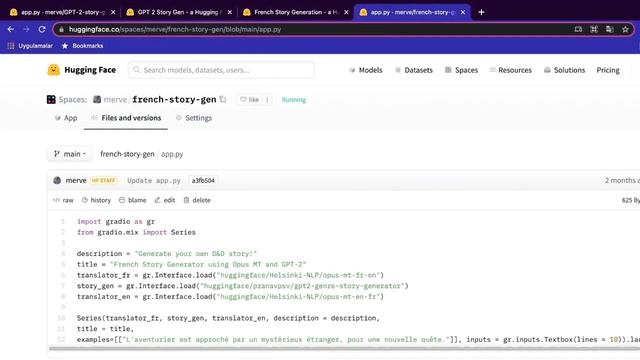Switch to GPT 2 Story Gen tab
Image resolution: width=640 pixels, height=360 pixels.
[179, 12]
